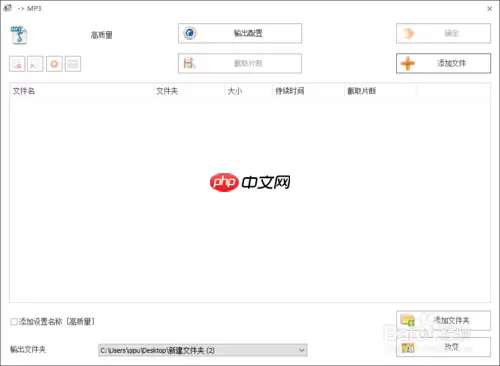Click the 截取片断 column header in the list

click(380, 91)
